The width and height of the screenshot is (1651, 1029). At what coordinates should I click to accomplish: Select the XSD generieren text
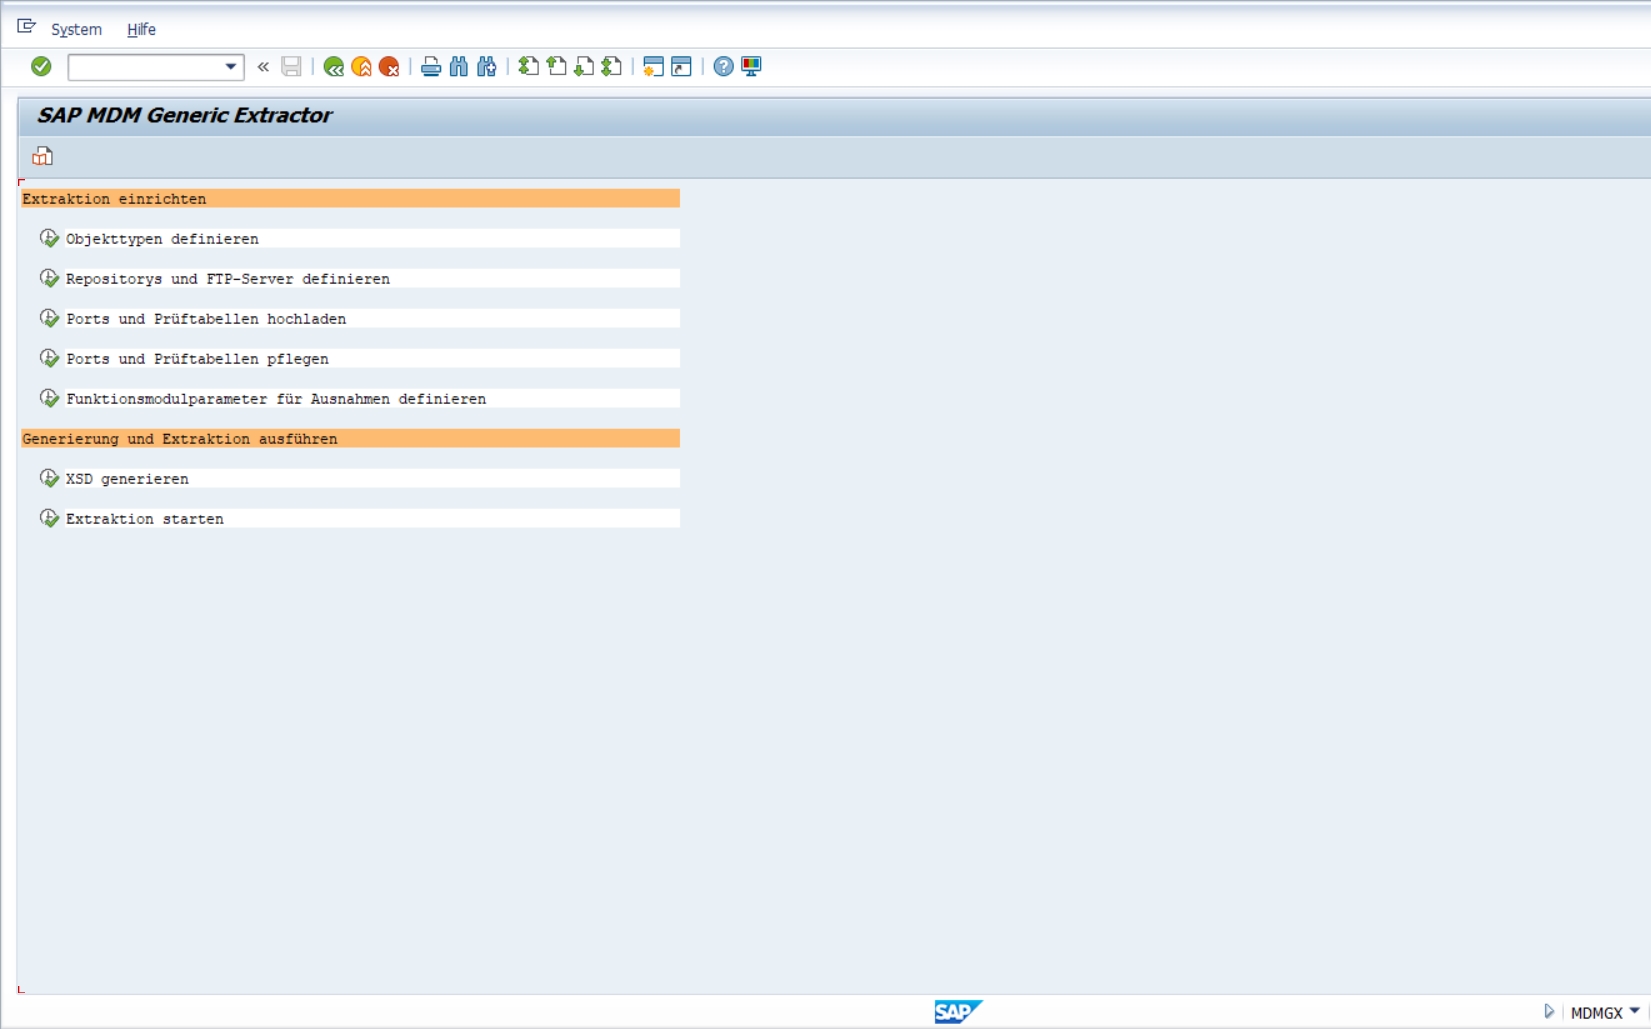pos(127,479)
